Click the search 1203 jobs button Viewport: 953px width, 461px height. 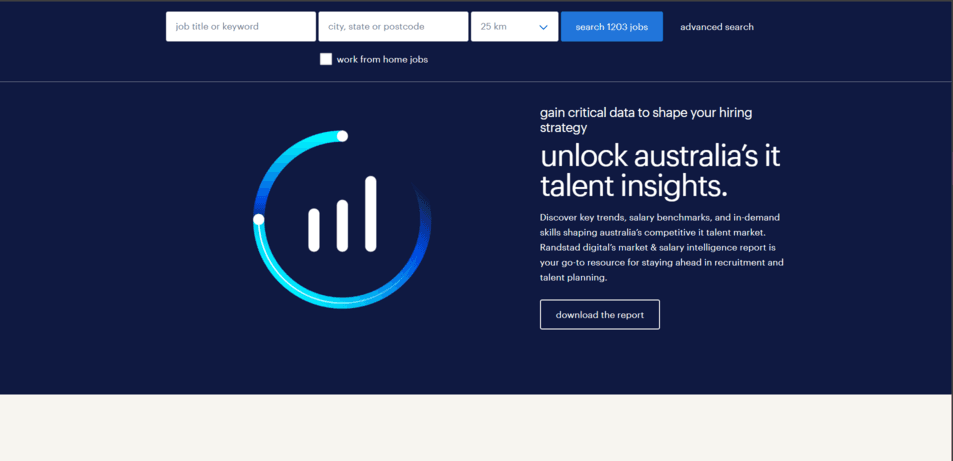click(611, 27)
